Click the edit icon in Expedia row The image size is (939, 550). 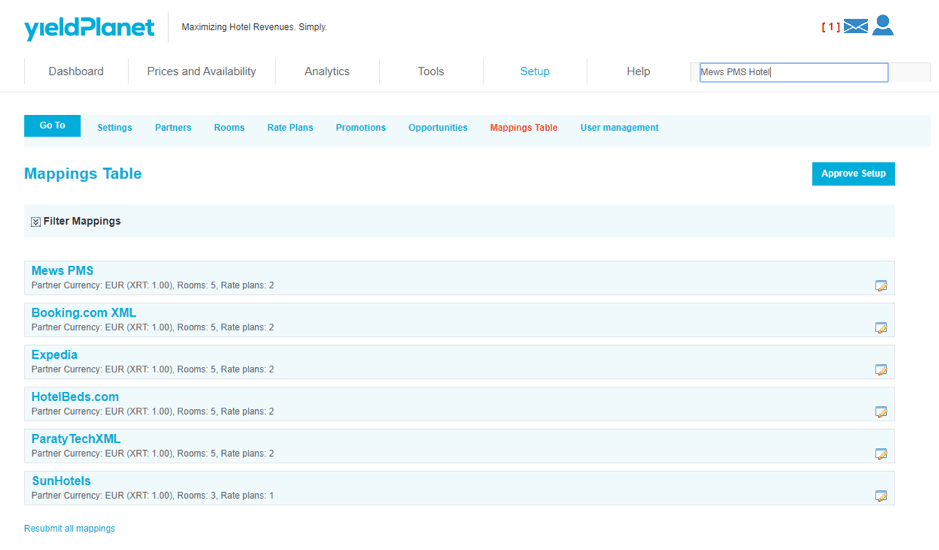tap(881, 370)
